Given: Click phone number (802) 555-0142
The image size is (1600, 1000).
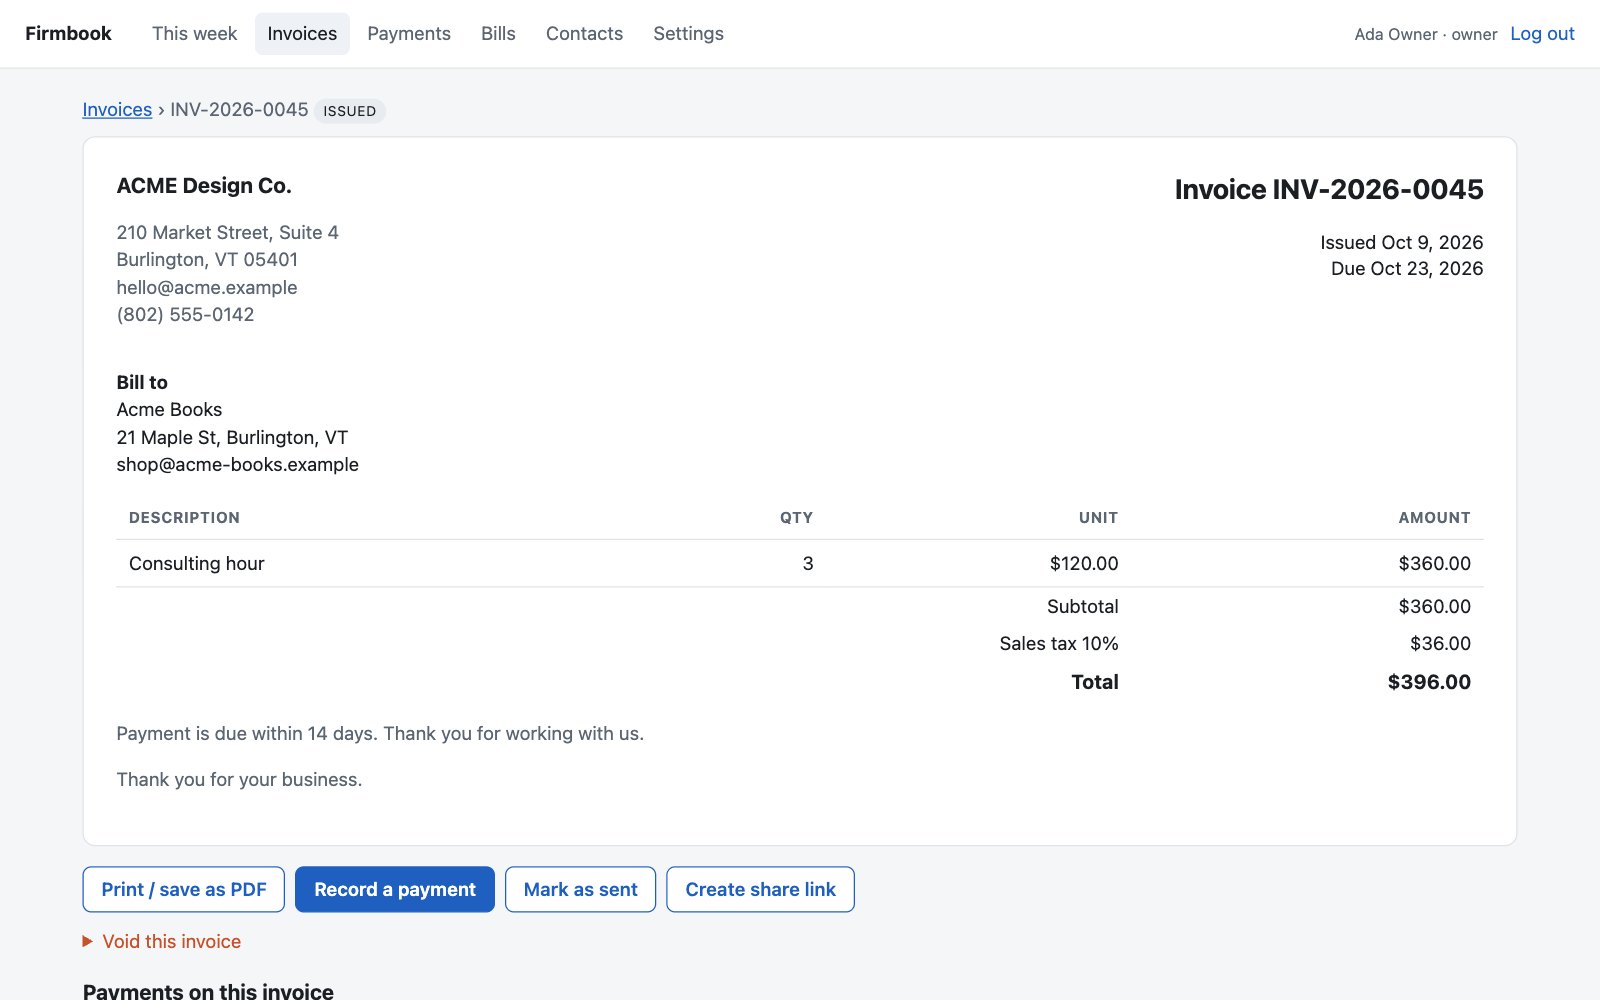Looking at the screenshot, I should (185, 314).
